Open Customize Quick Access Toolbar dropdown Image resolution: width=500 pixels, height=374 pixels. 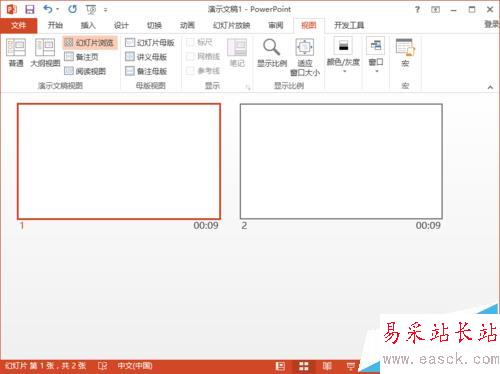click(x=105, y=10)
